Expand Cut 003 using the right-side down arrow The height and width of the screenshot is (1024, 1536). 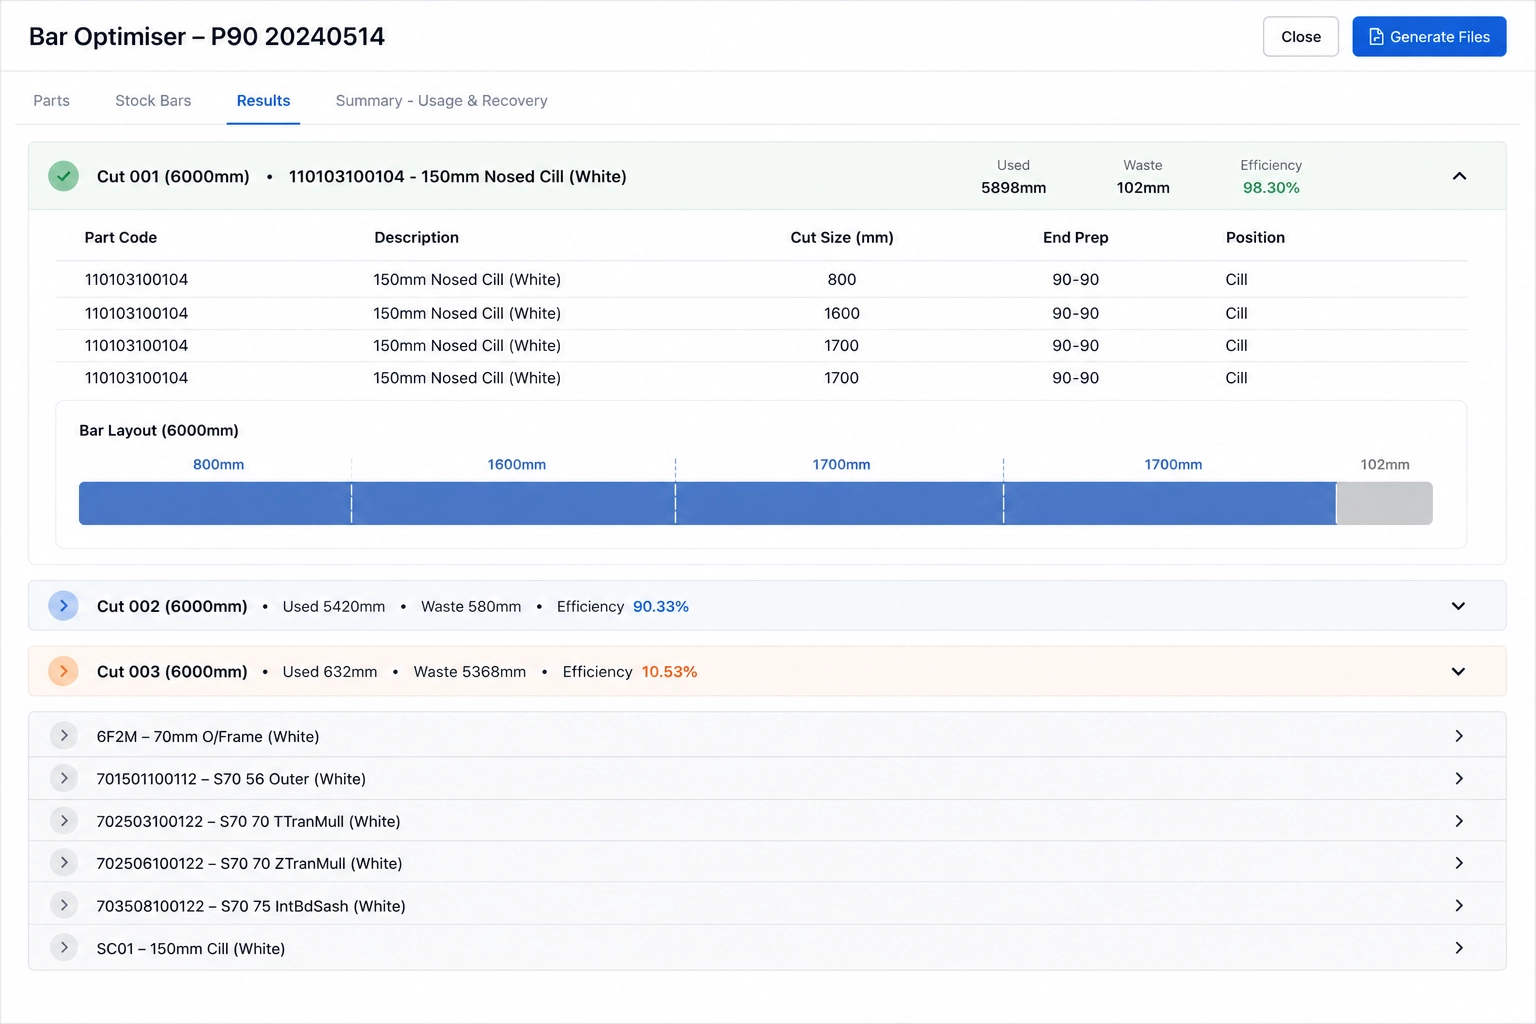[x=1458, y=671]
